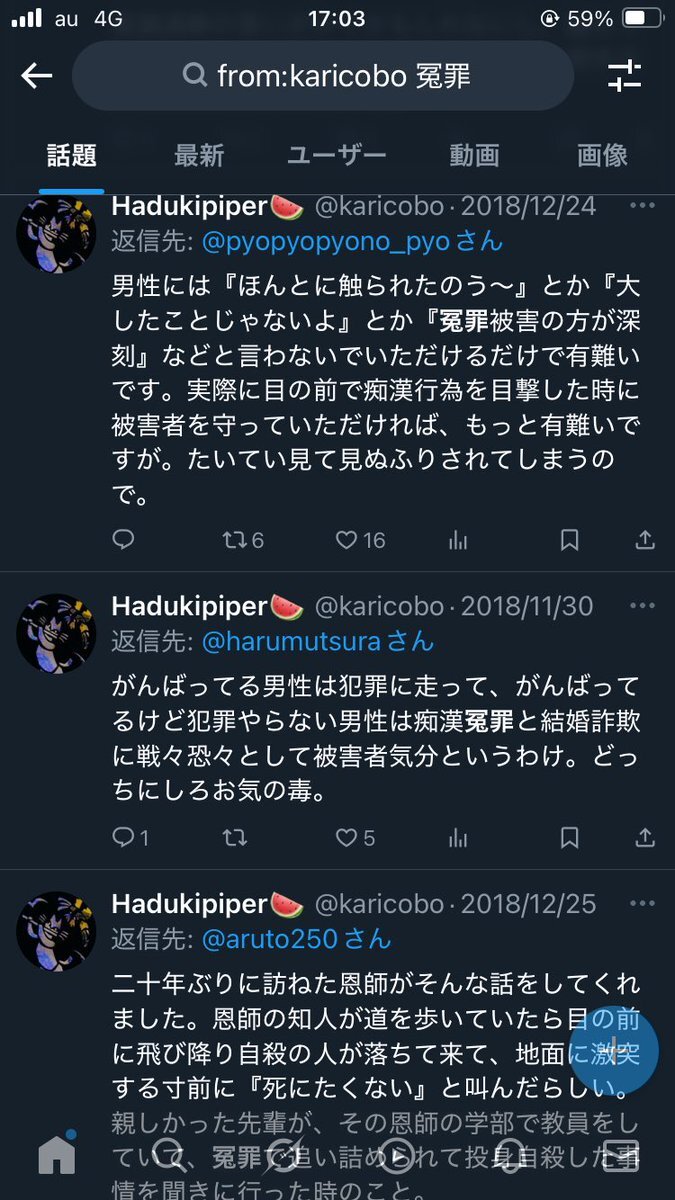The width and height of the screenshot is (675, 1200).
Task: Open more options on 2018/12/24 tweet
Action: (x=642, y=206)
